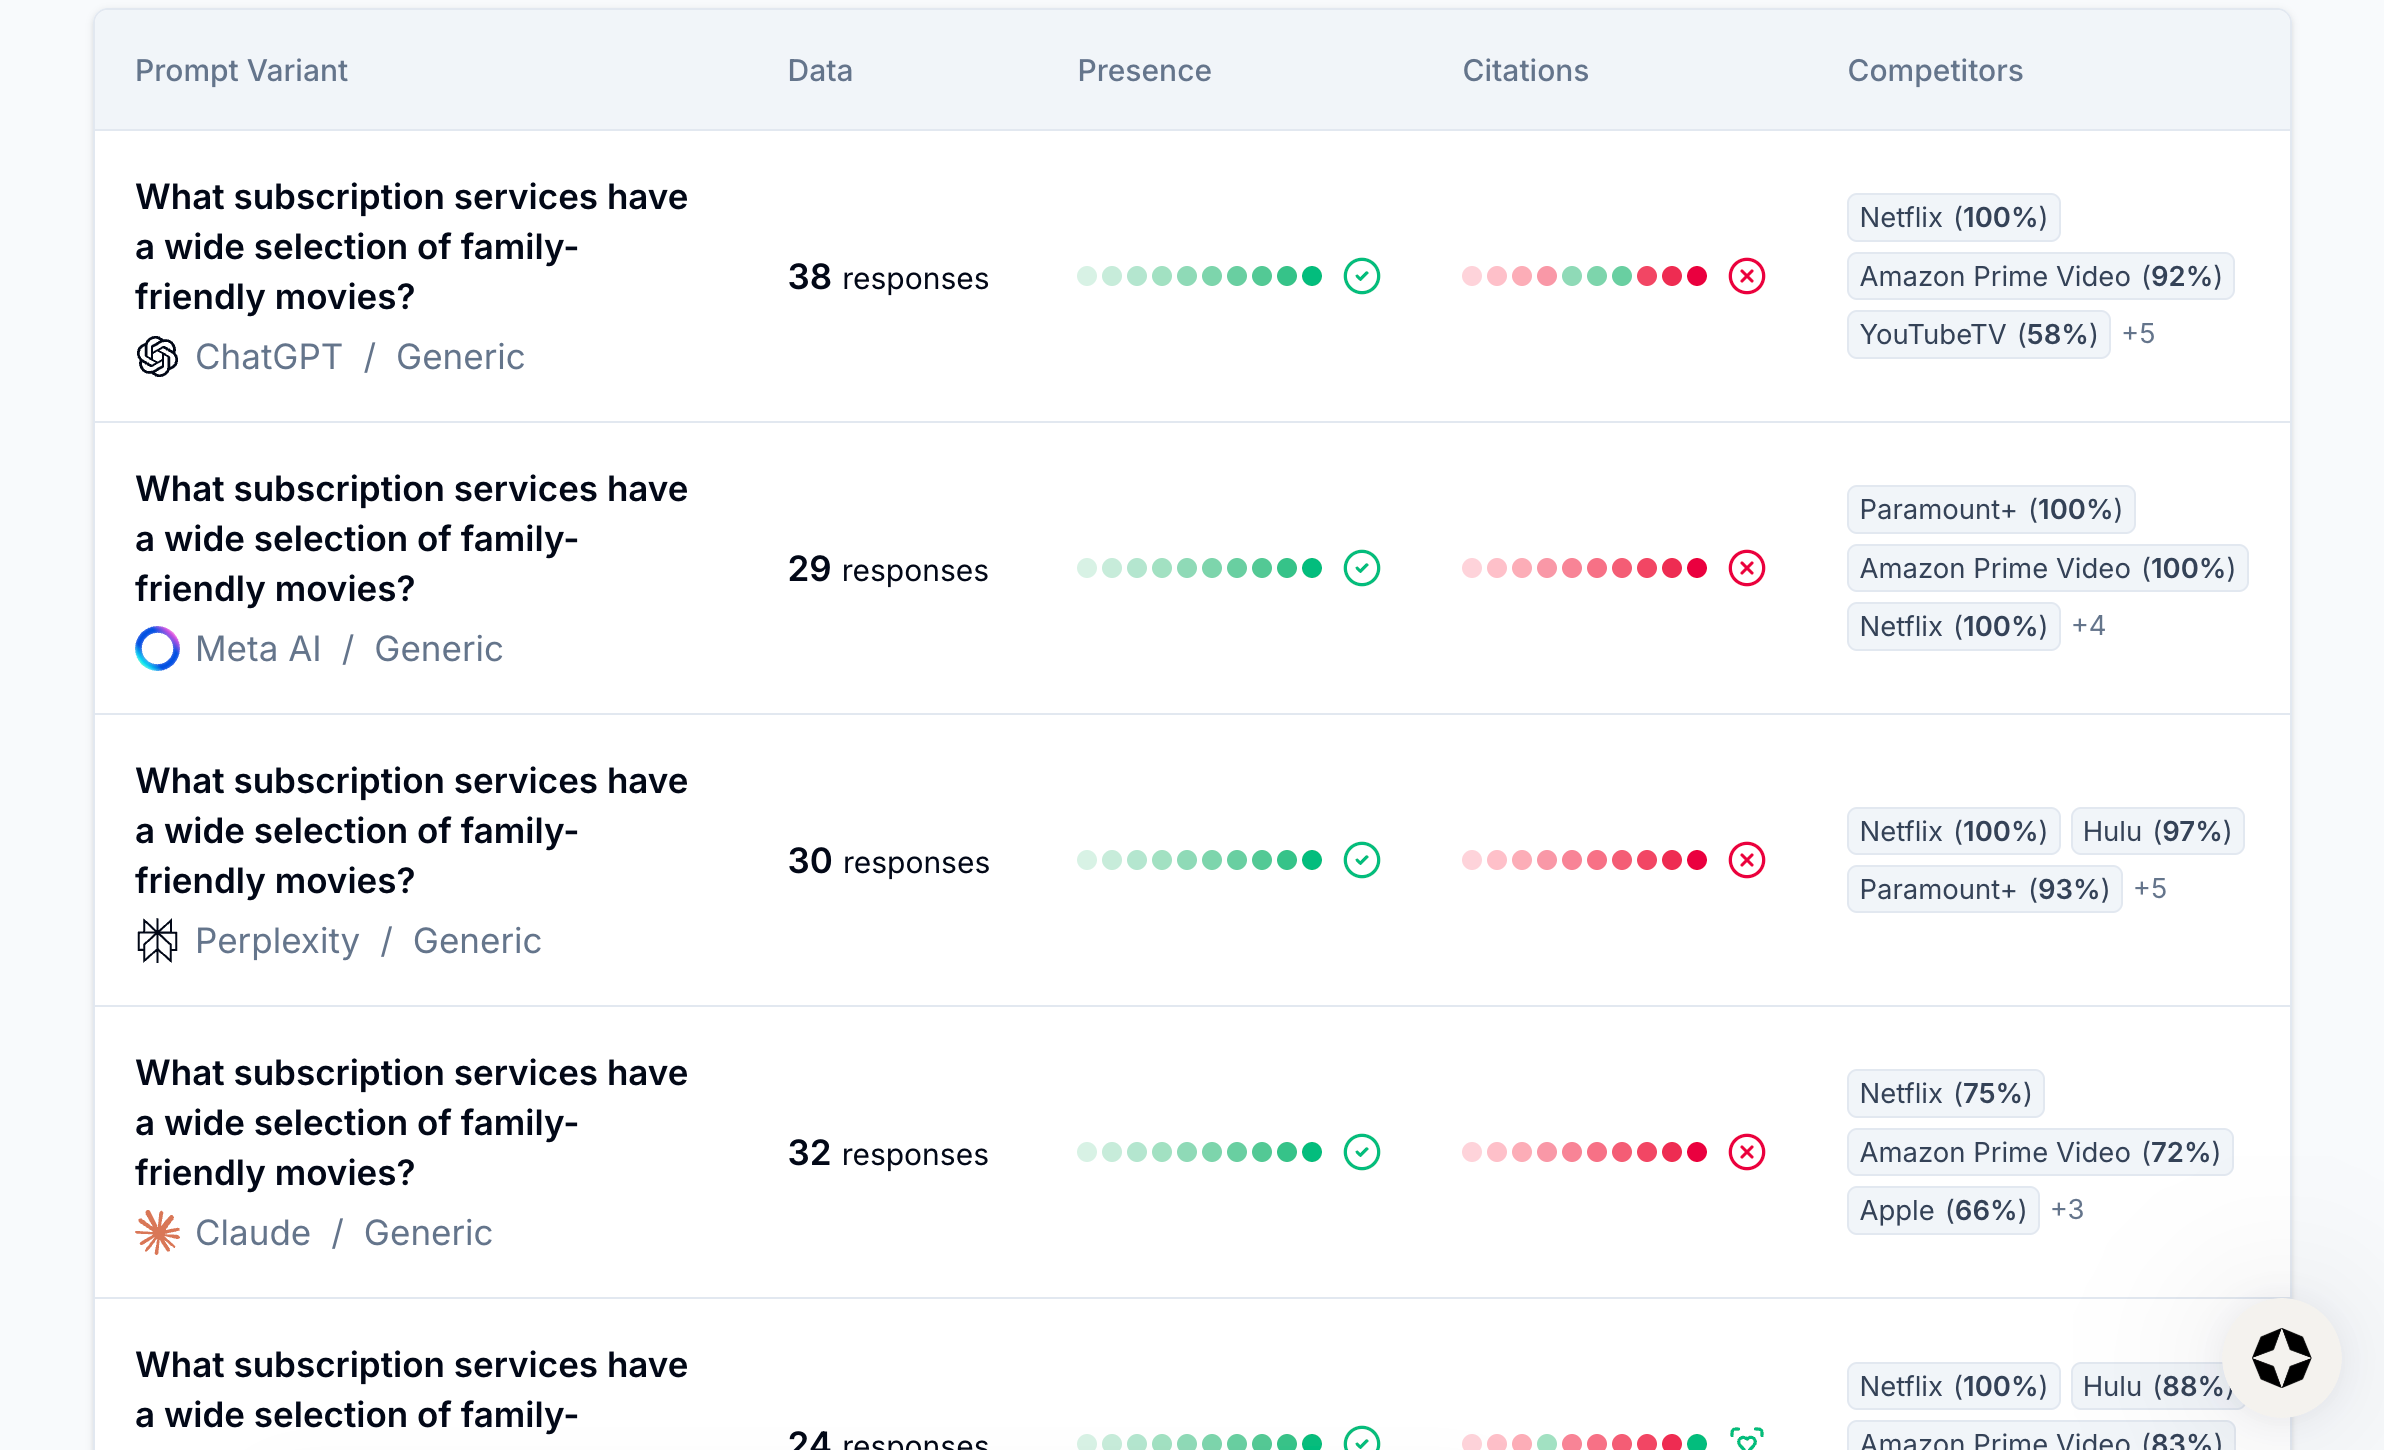
Task: Click the ChatGPT logo icon
Action: (x=157, y=357)
